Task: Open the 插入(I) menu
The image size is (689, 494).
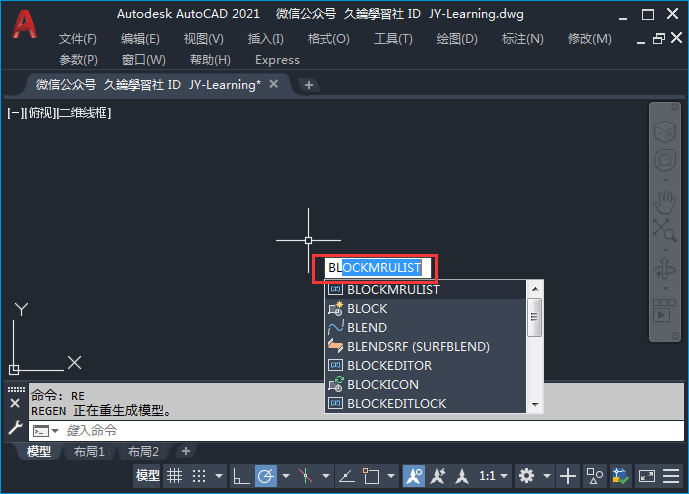Action: [x=265, y=39]
